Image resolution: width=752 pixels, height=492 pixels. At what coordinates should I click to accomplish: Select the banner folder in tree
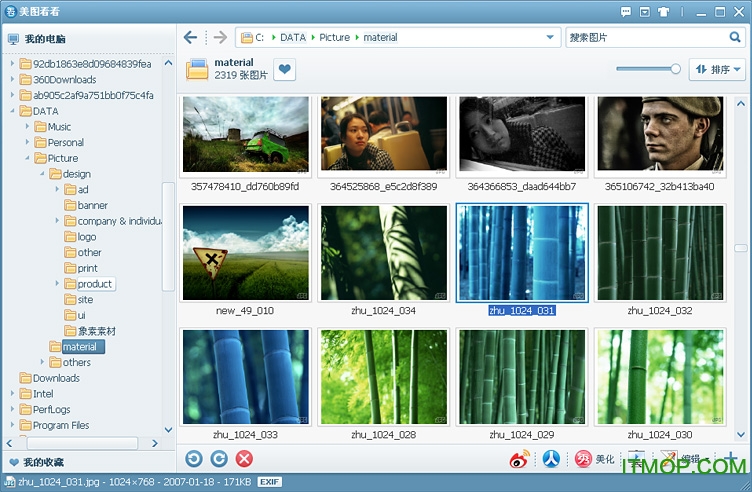pos(92,206)
